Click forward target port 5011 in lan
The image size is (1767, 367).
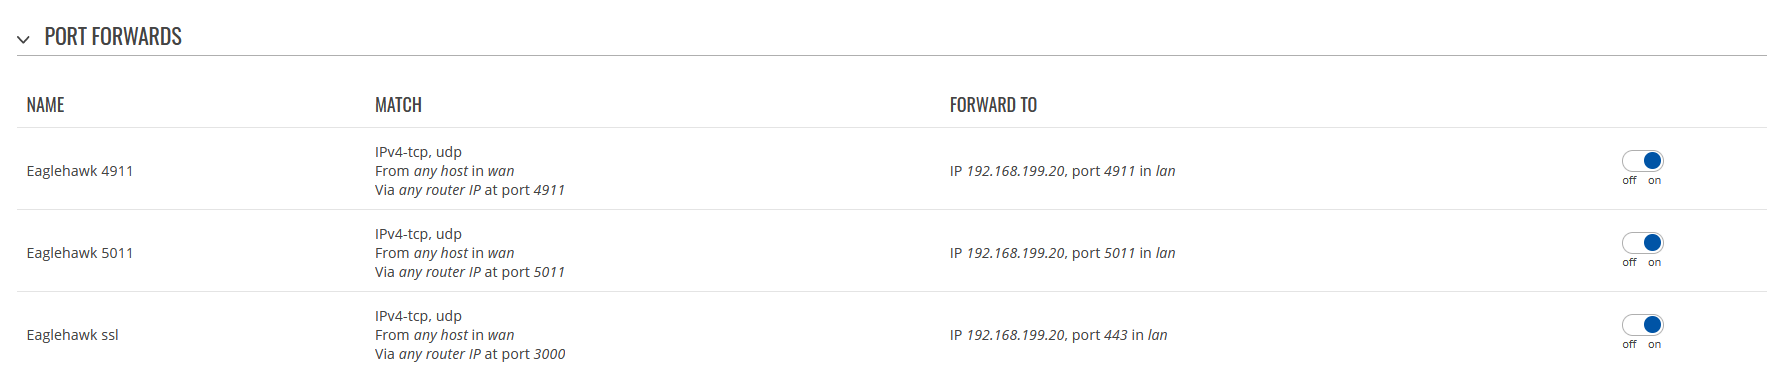[1062, 253]
